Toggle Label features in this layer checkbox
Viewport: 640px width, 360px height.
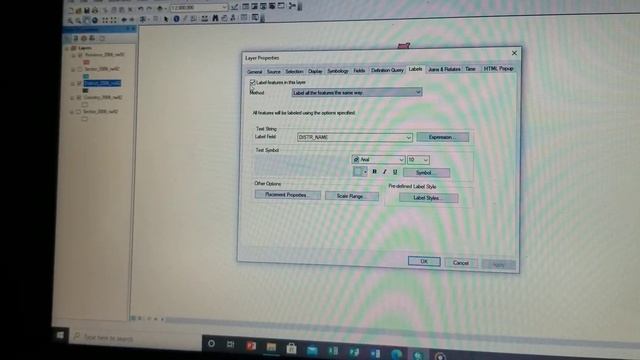(x=253, y=82)
